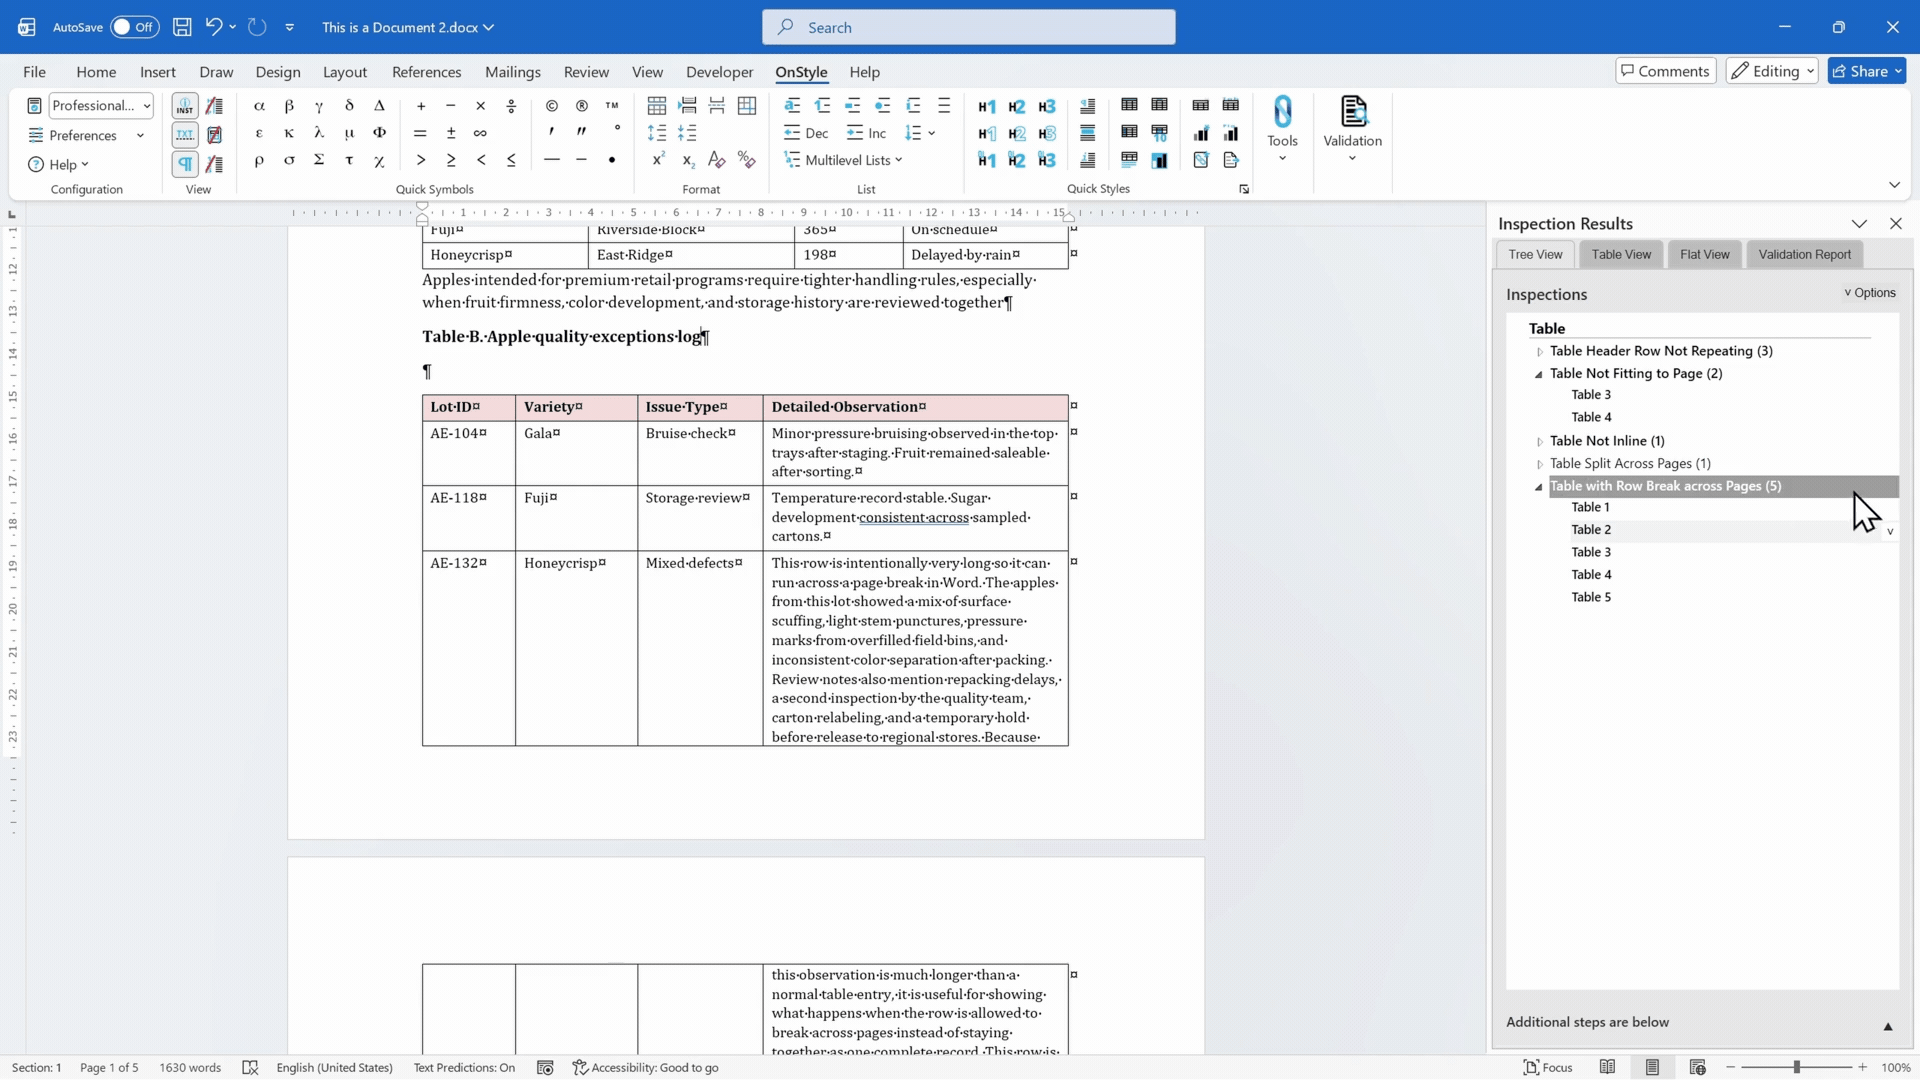This screenshot has width=1920, height=1080.
Task: Click the Search box in title bar
Action: tap(968, 27)
